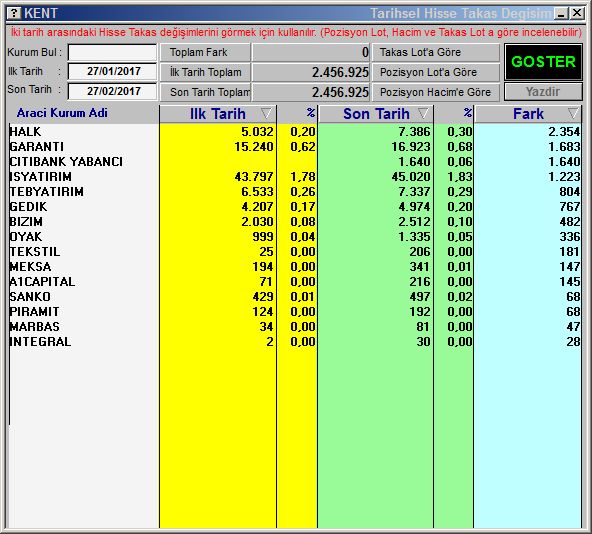The height and width of the screenshot is (534, 592).
Task: Close the KENT window
Action: (577, 14)
